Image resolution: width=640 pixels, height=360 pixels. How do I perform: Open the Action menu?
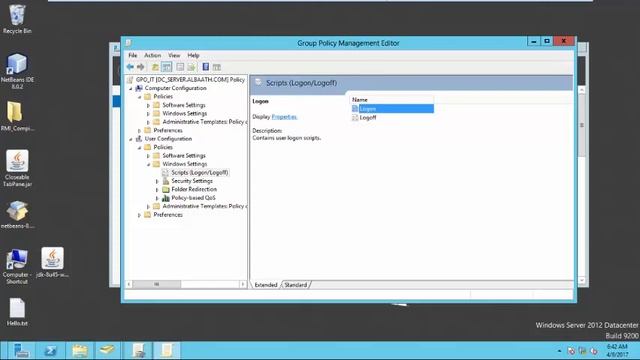pos(152,55)
